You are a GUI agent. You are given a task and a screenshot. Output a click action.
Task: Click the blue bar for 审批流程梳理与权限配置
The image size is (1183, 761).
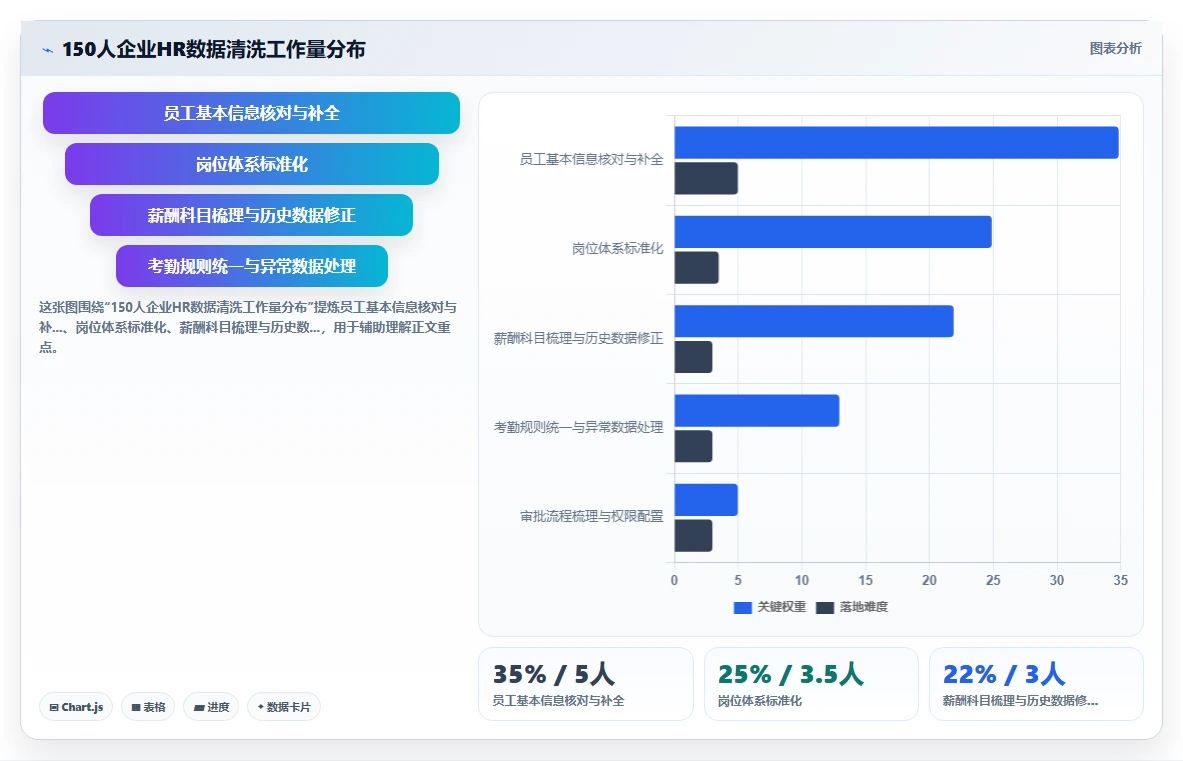point(706,500)
